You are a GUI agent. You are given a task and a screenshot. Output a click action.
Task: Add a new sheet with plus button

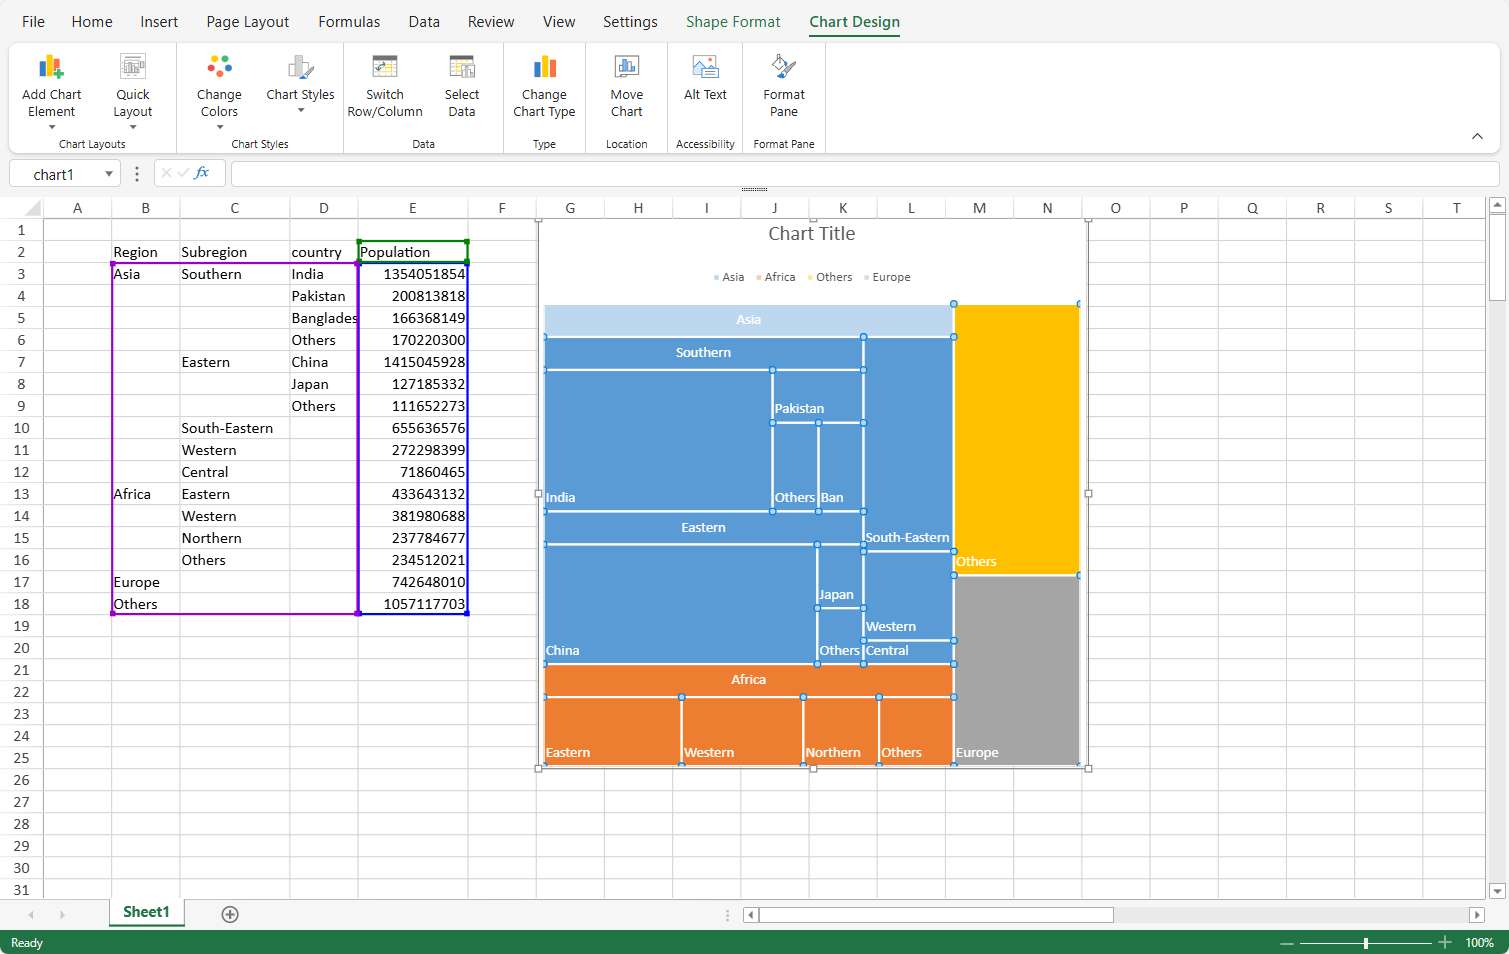[230, 914]
